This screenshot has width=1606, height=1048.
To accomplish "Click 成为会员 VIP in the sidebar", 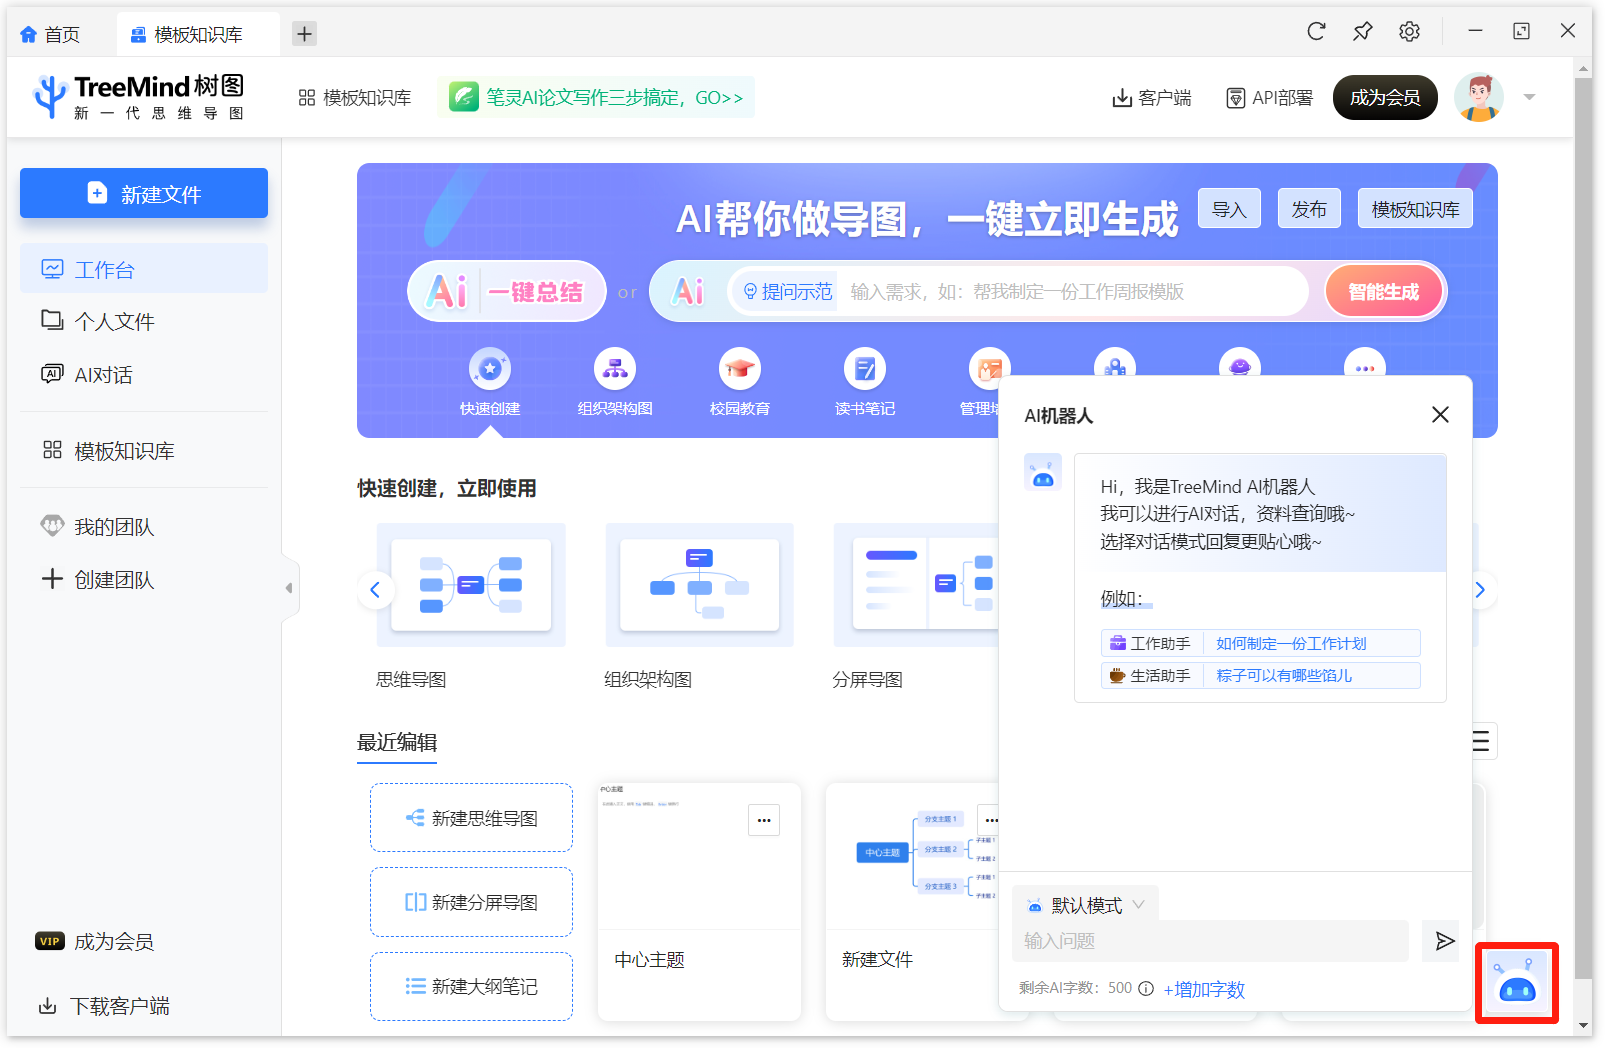I will (95, 941).
